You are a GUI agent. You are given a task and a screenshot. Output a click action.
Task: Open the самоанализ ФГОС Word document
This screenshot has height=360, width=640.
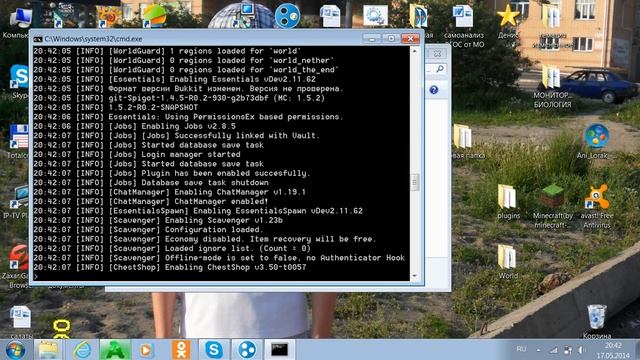pos(463,16)
